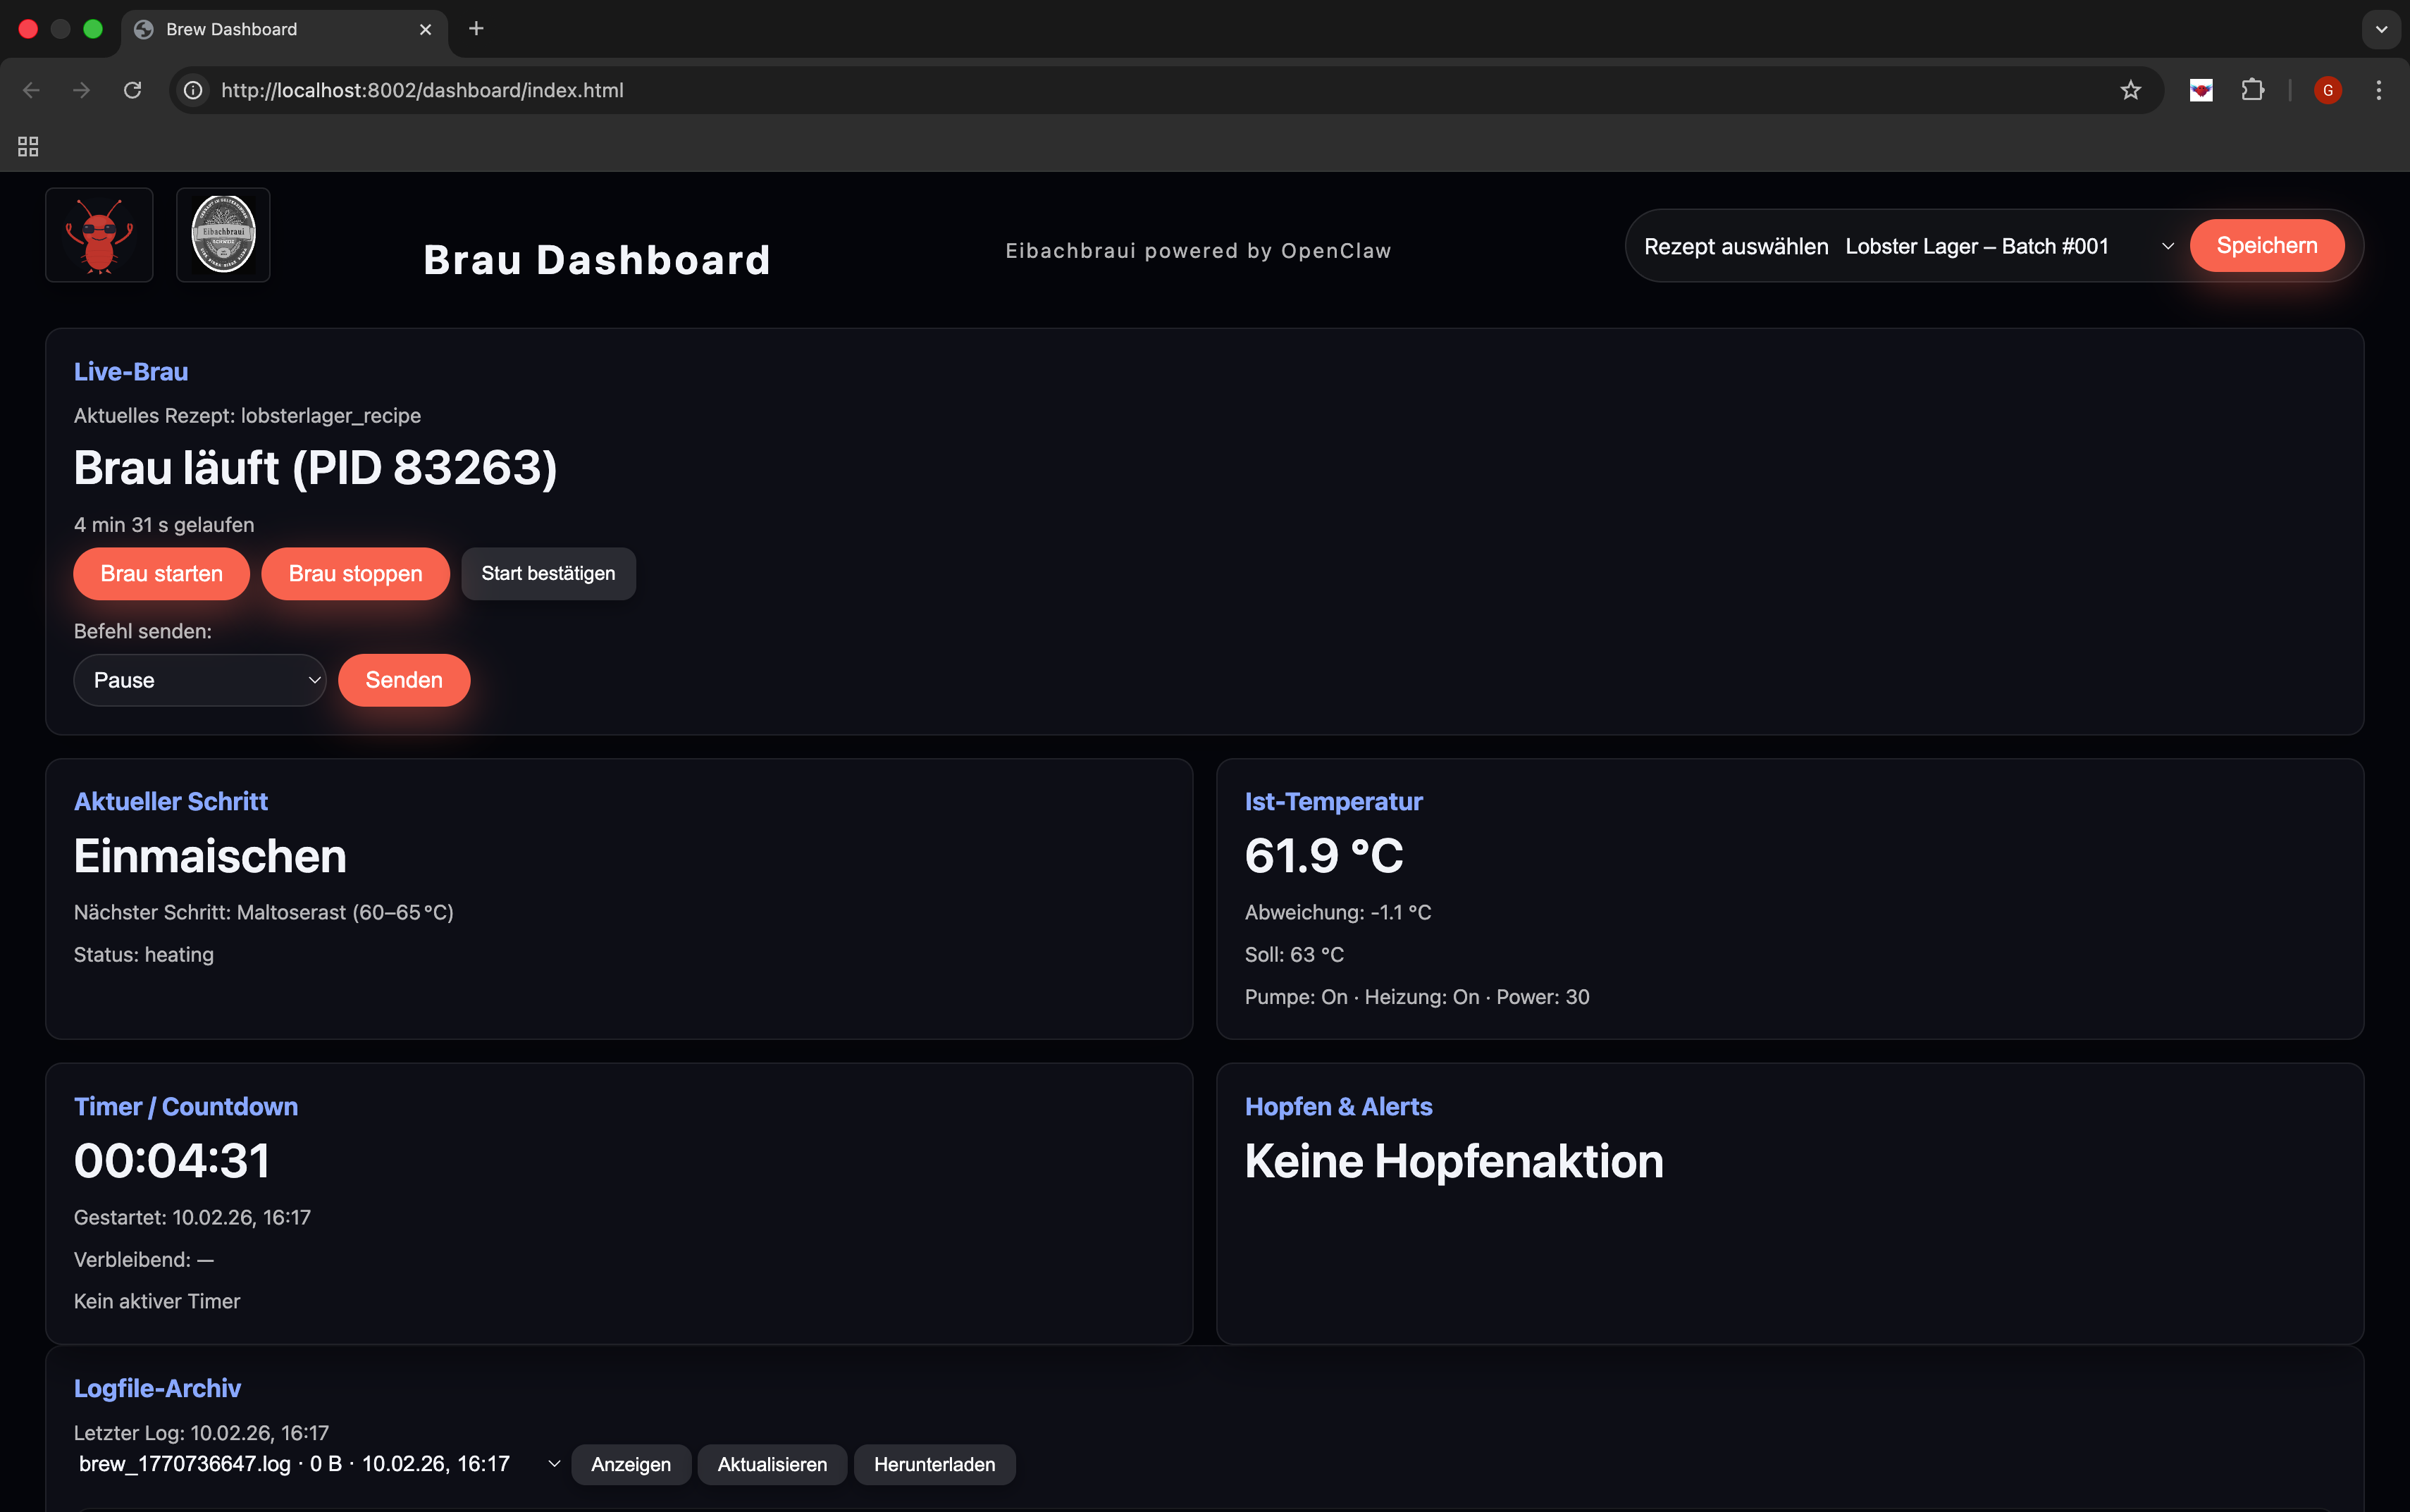
Task: Open Chrome three-dot menu
Action: coord(2378,90)
